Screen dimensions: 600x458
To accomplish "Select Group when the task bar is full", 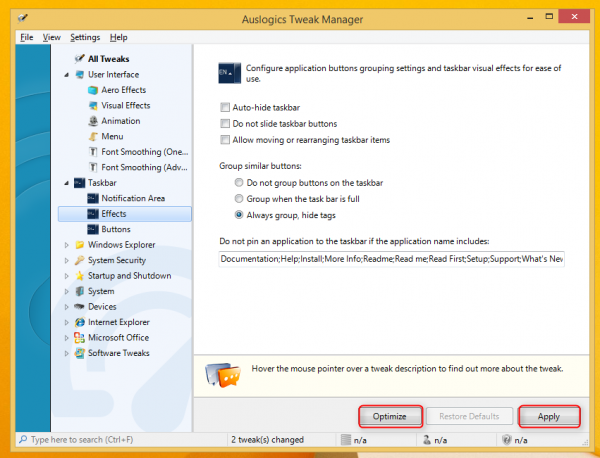I will click(239, 199).
